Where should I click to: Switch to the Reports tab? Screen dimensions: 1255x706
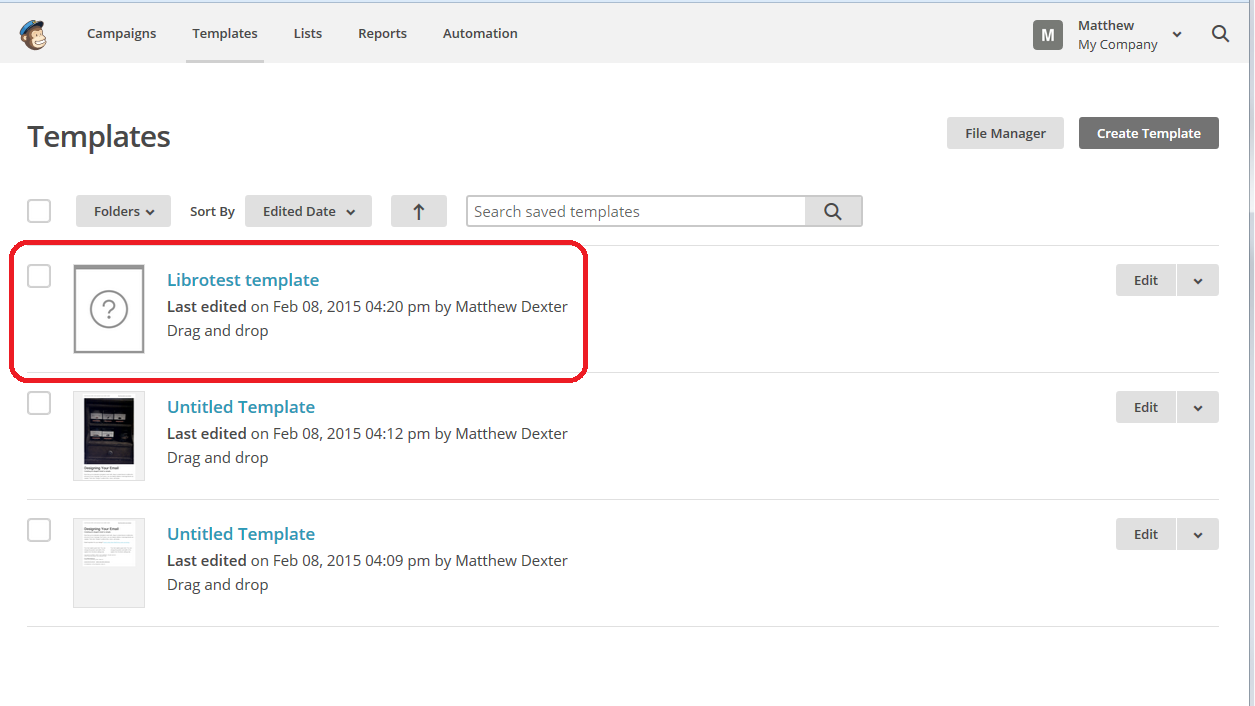[x=382, y=34]
